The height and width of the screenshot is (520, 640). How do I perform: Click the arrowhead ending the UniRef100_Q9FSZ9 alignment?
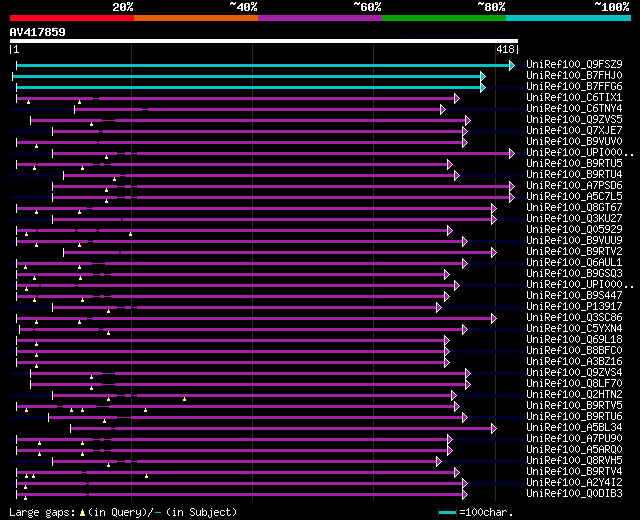(x=512, y=65)
